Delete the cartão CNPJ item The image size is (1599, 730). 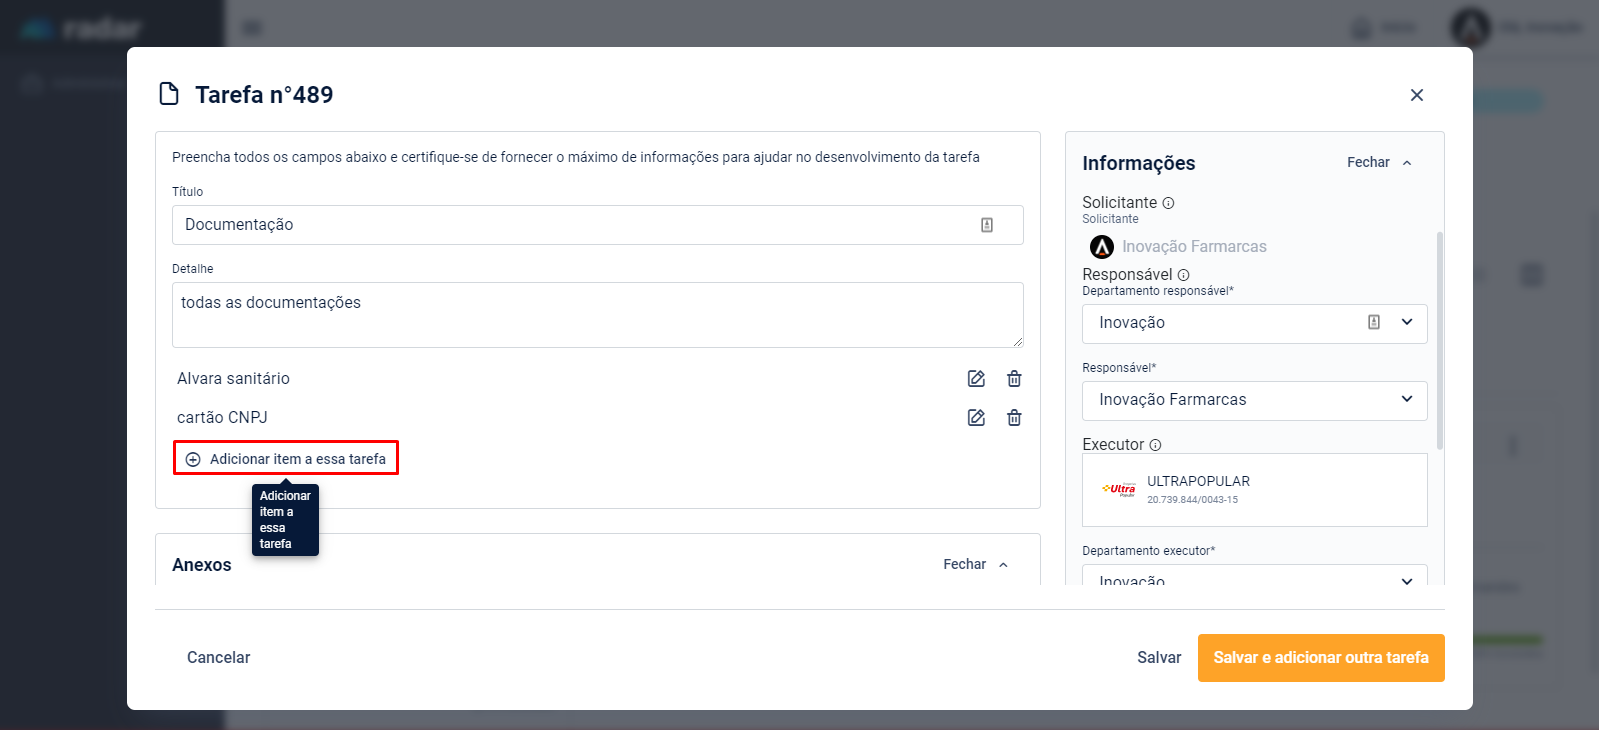click(x=1014, y=418)
